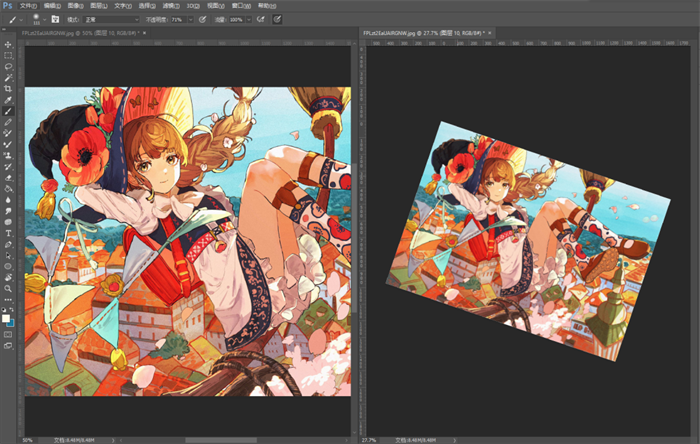Toggle the brush settings panel button
The width and height of the screenshot is (700, 444).
55,19
